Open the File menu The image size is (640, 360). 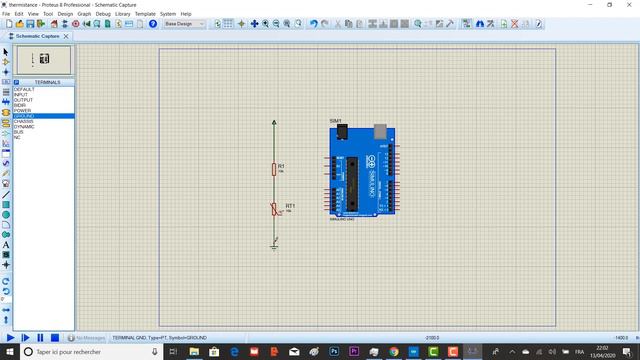coord(6,14)
